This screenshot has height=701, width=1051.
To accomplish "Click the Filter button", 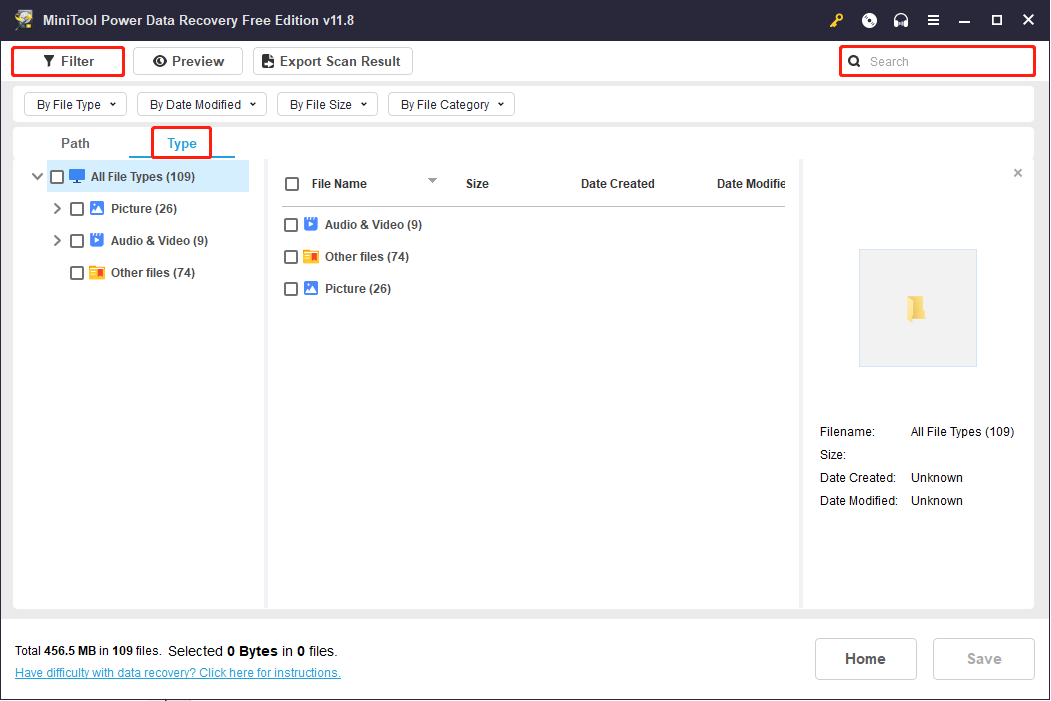I will [x=68, y=61].
